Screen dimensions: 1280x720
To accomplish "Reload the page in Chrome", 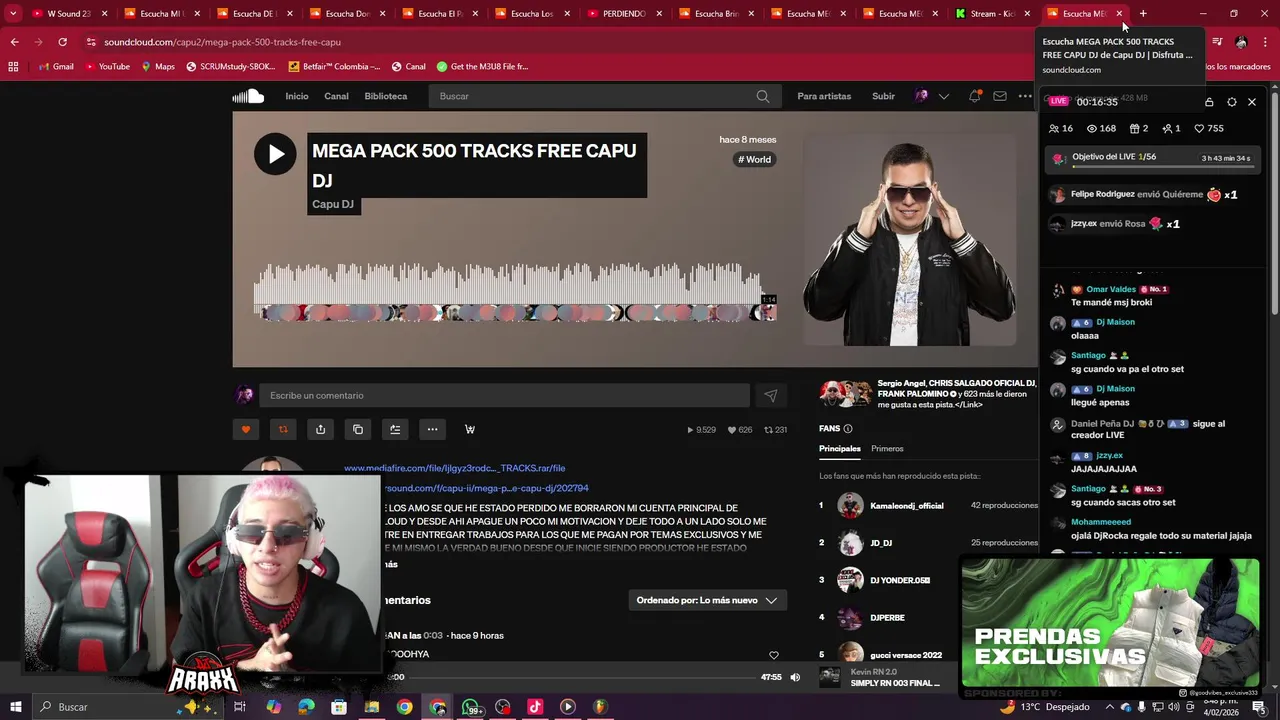I will point(62,42).
